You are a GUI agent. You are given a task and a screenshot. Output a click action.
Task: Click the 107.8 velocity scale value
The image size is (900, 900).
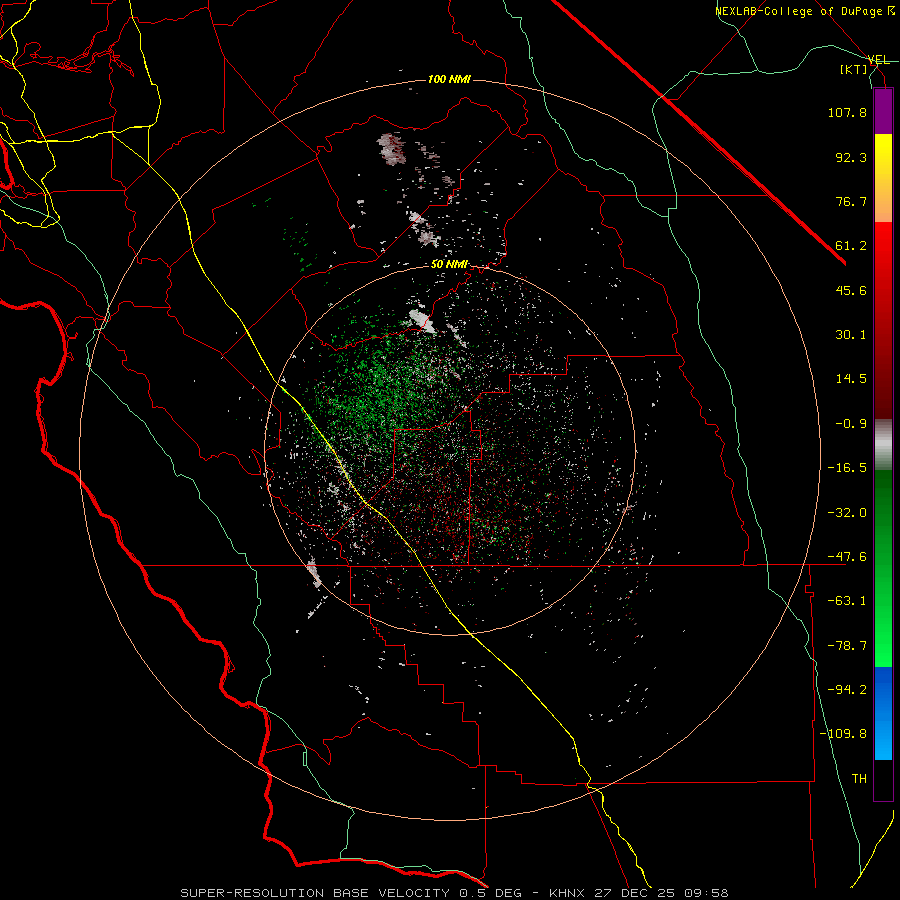pyautogui.click(x=847, y=112)
